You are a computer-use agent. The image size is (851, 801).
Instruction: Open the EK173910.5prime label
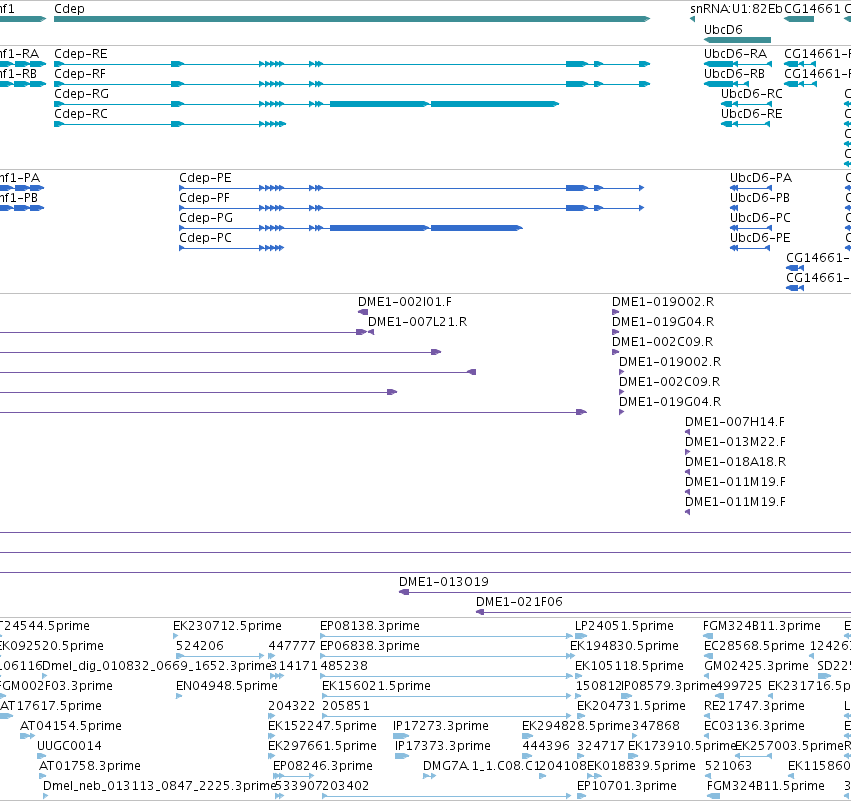pyautogui.click(x=682, y=746)
